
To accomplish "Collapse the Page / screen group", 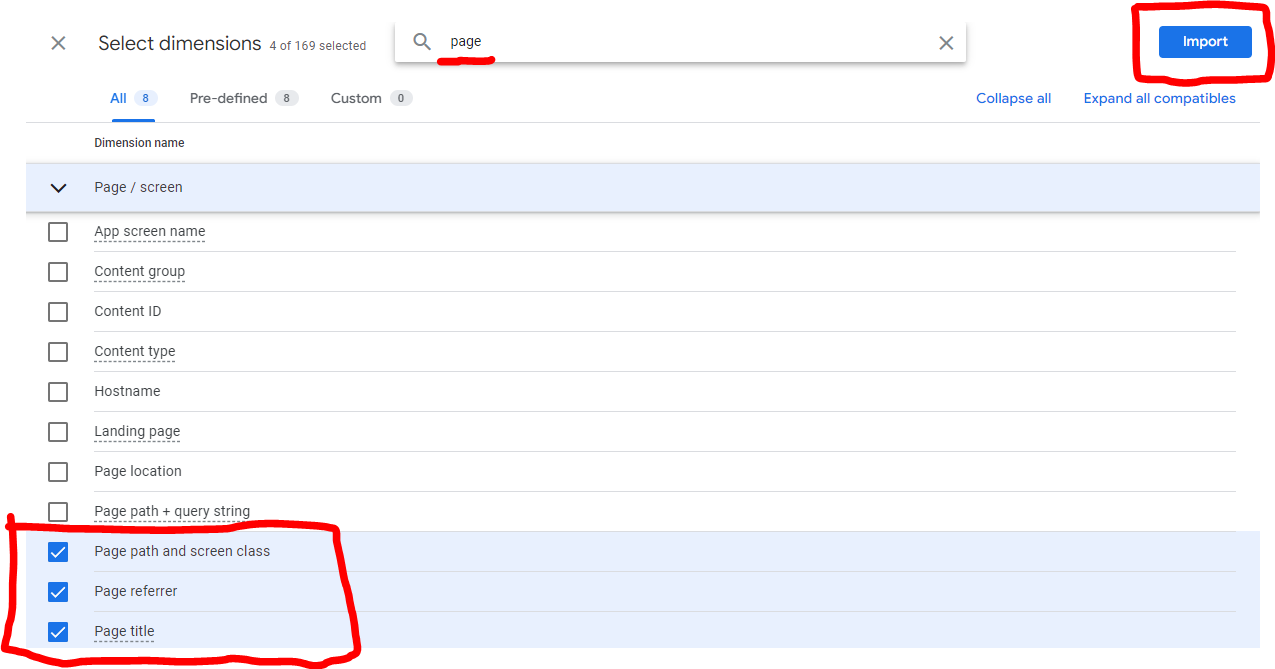I will point(58,188).
